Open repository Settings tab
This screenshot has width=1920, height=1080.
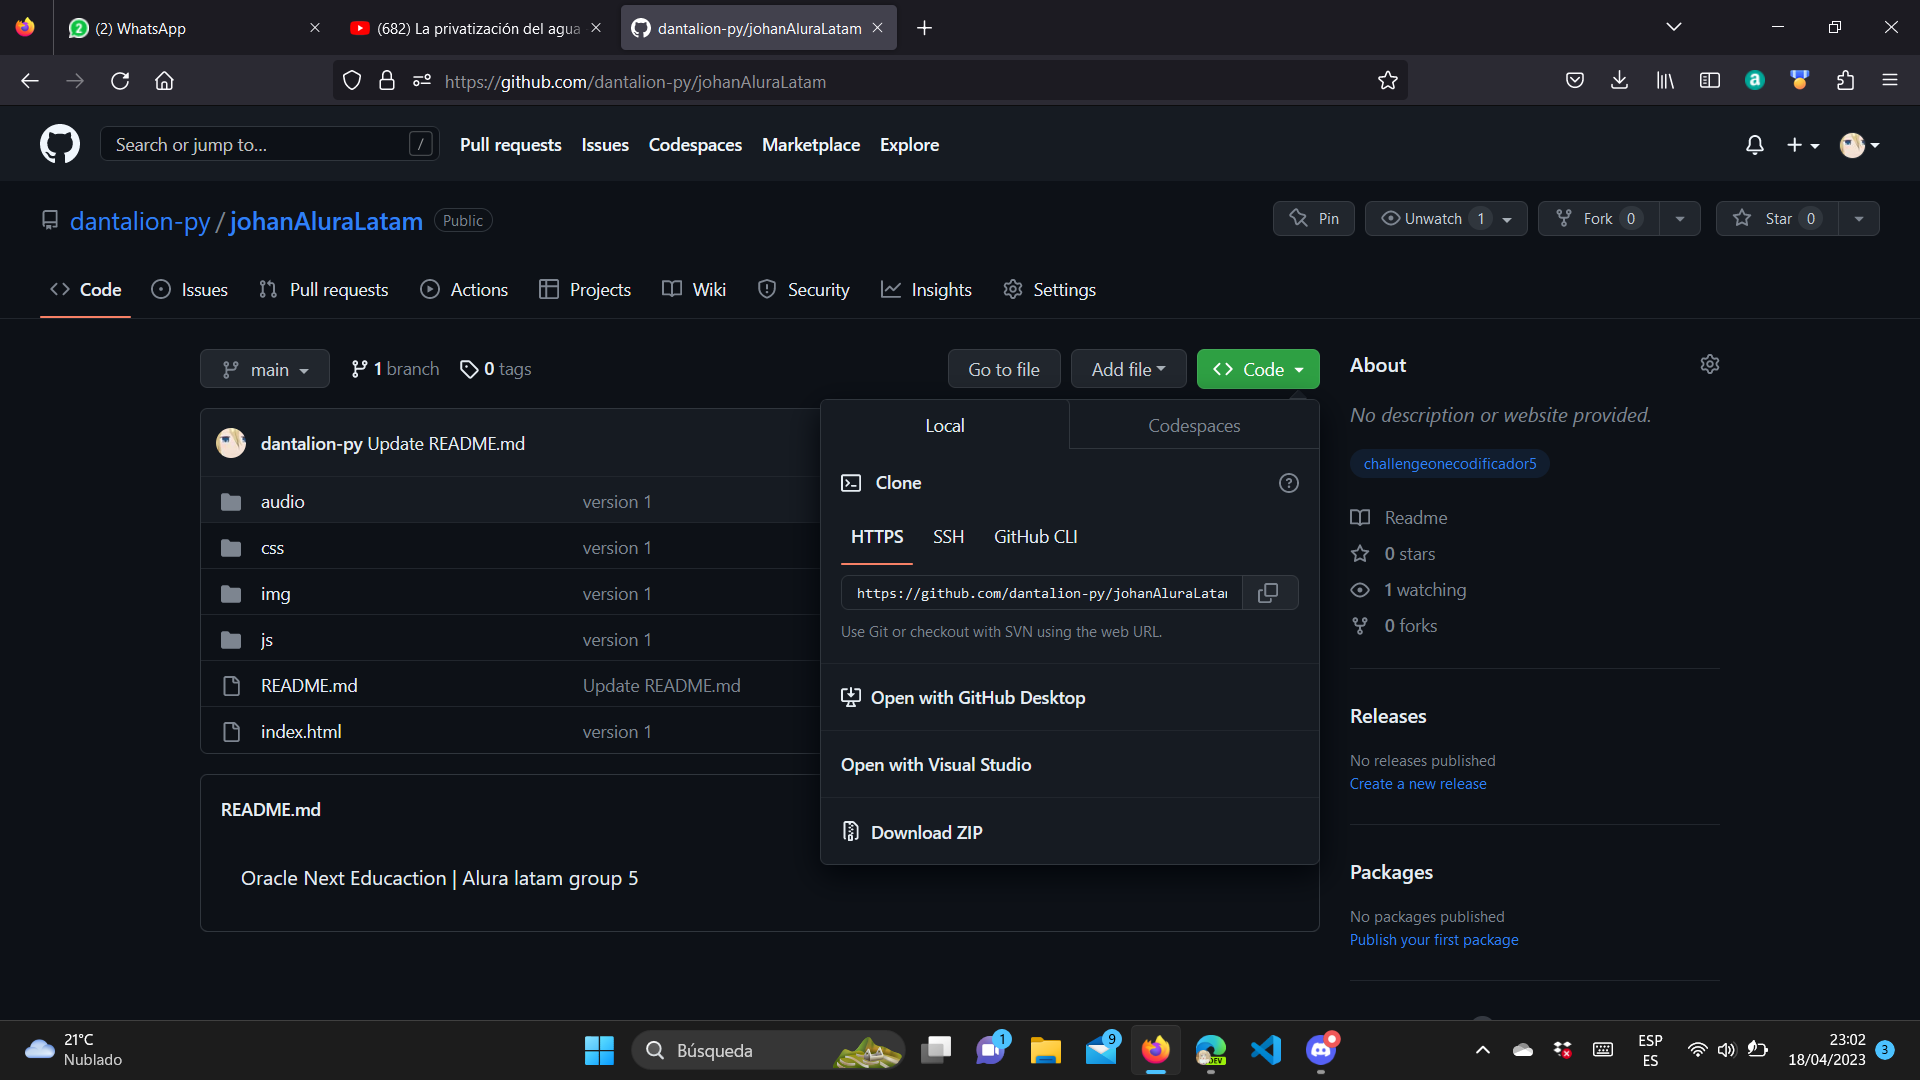coord(1050,290)
